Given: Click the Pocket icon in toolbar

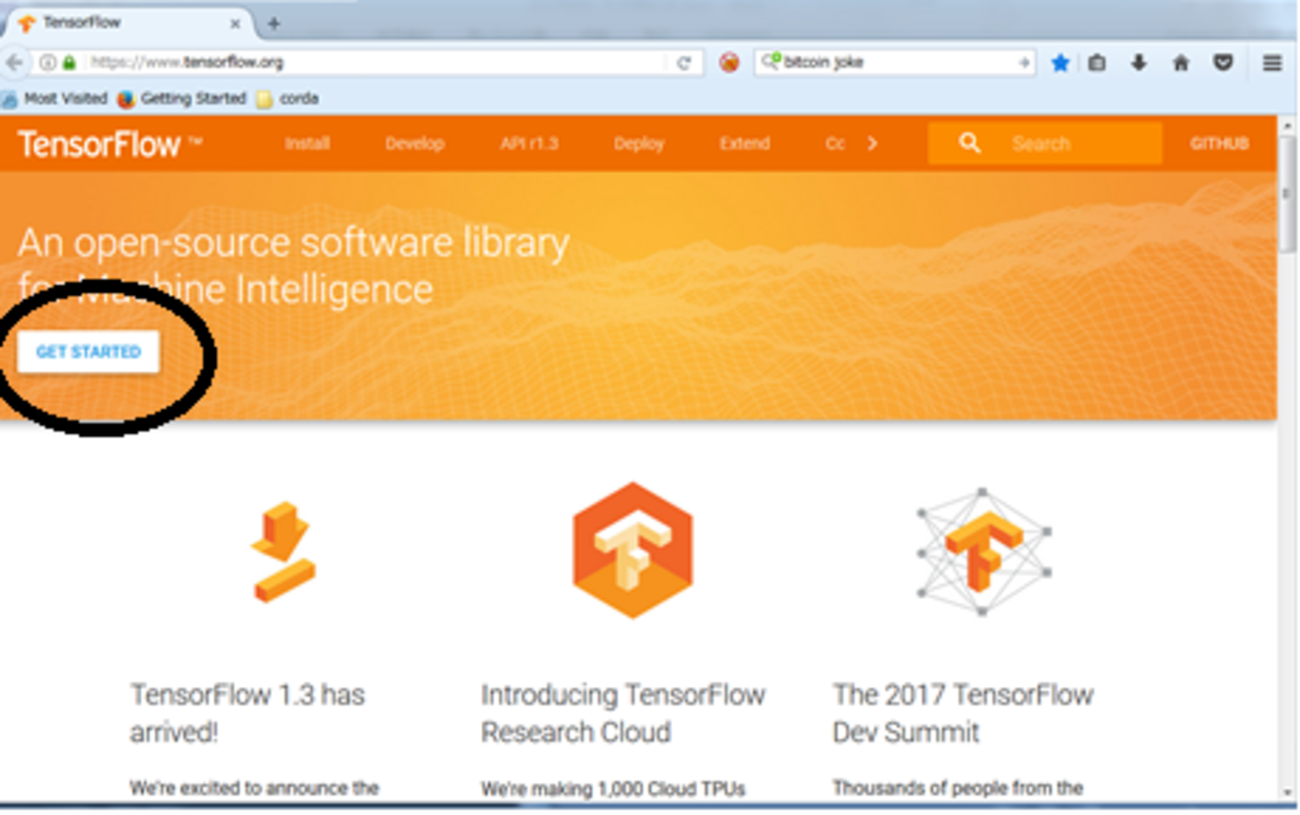Looking at the screenshot, I should pos(1223,63).
